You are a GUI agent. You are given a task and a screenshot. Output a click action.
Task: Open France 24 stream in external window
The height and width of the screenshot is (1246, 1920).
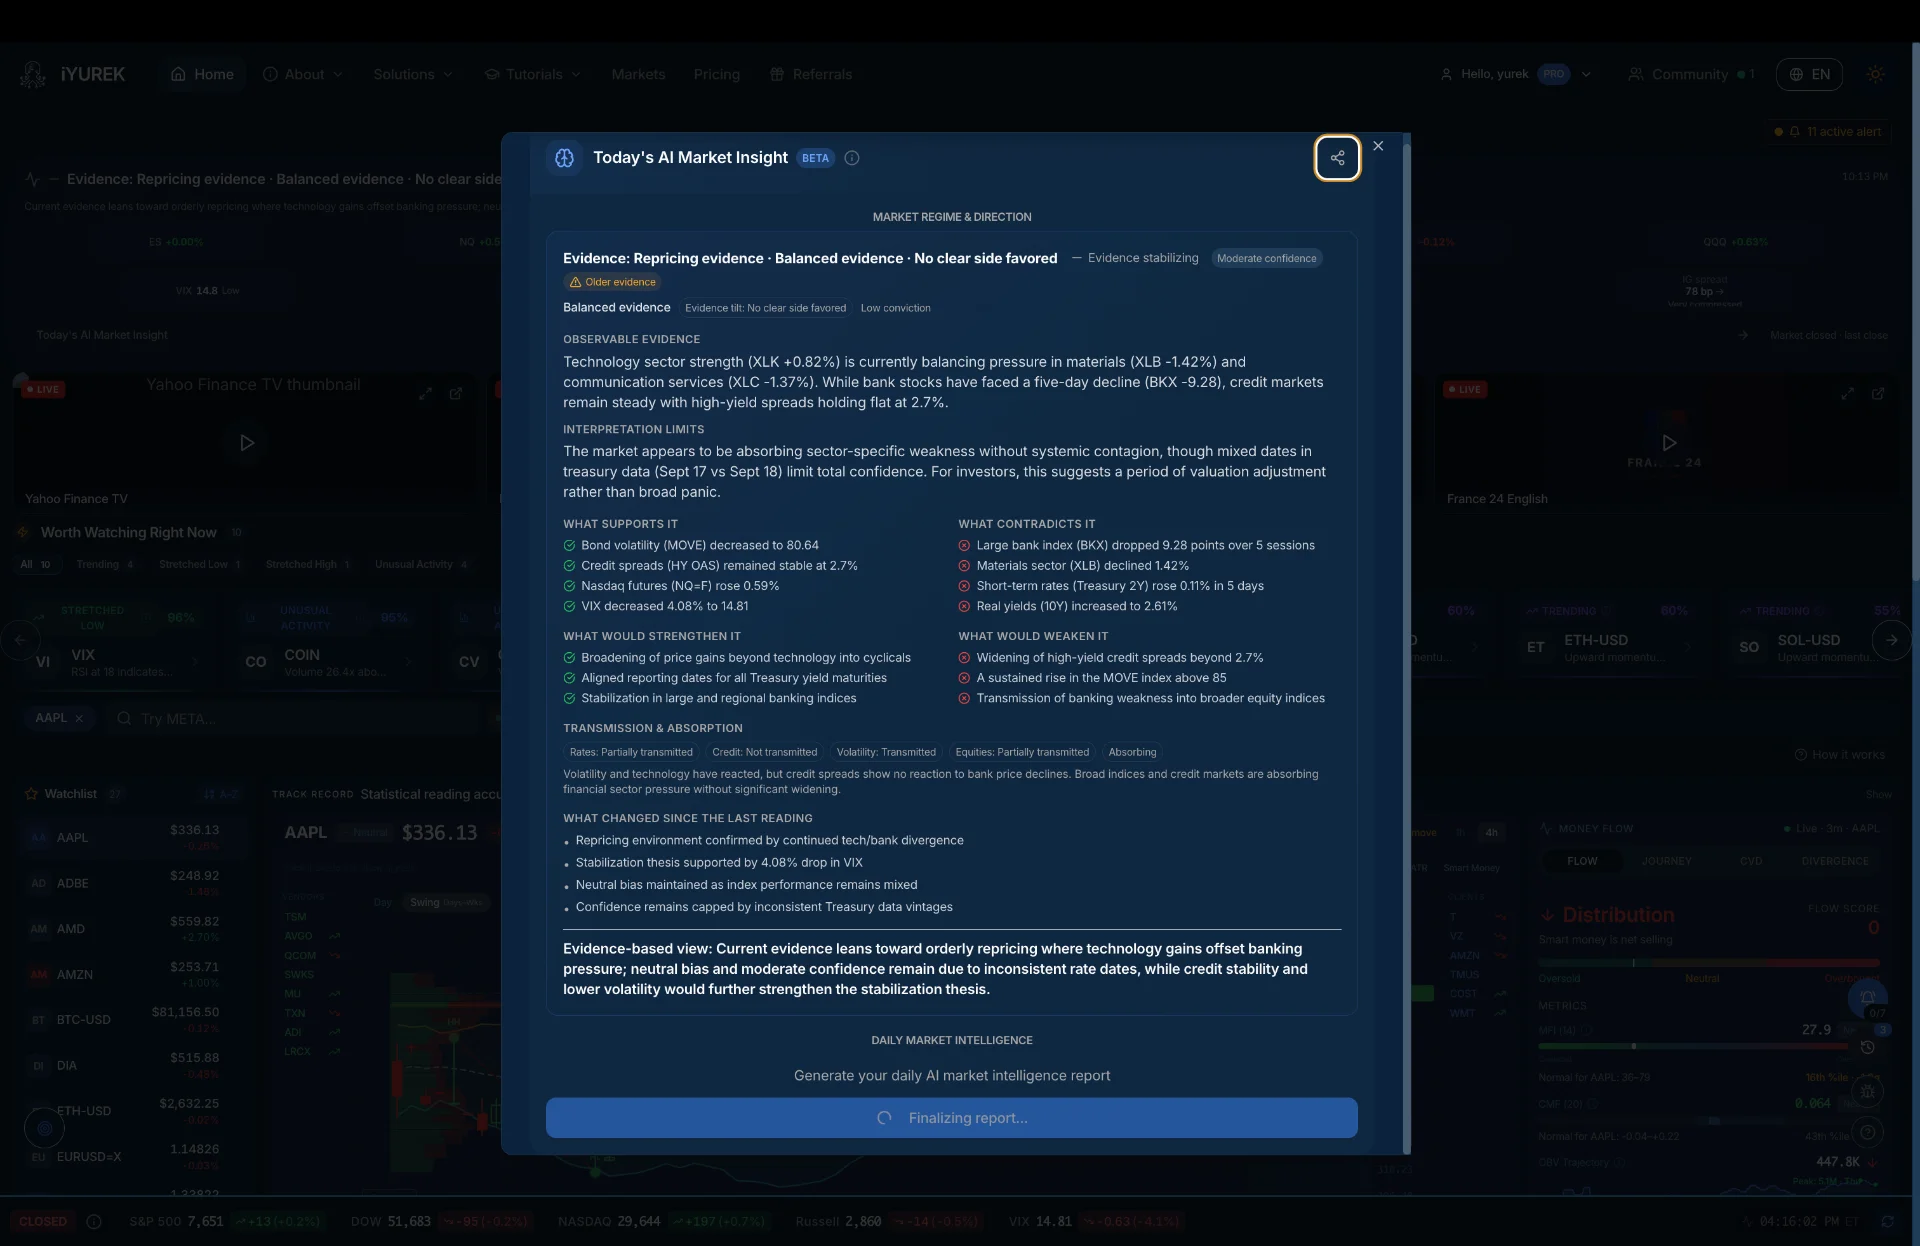[1878, 394]
